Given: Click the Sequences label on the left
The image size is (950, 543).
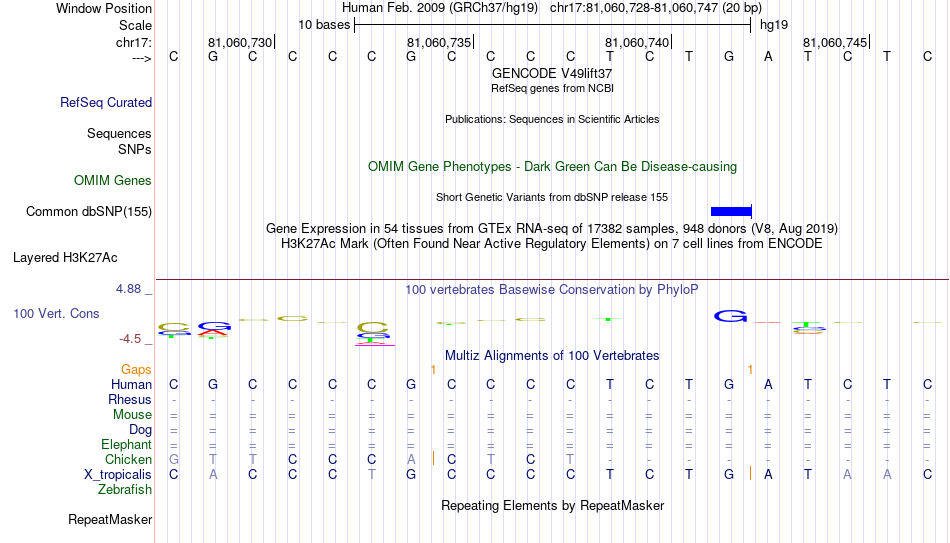Looking at the screenshot, I should coord(119,133).
